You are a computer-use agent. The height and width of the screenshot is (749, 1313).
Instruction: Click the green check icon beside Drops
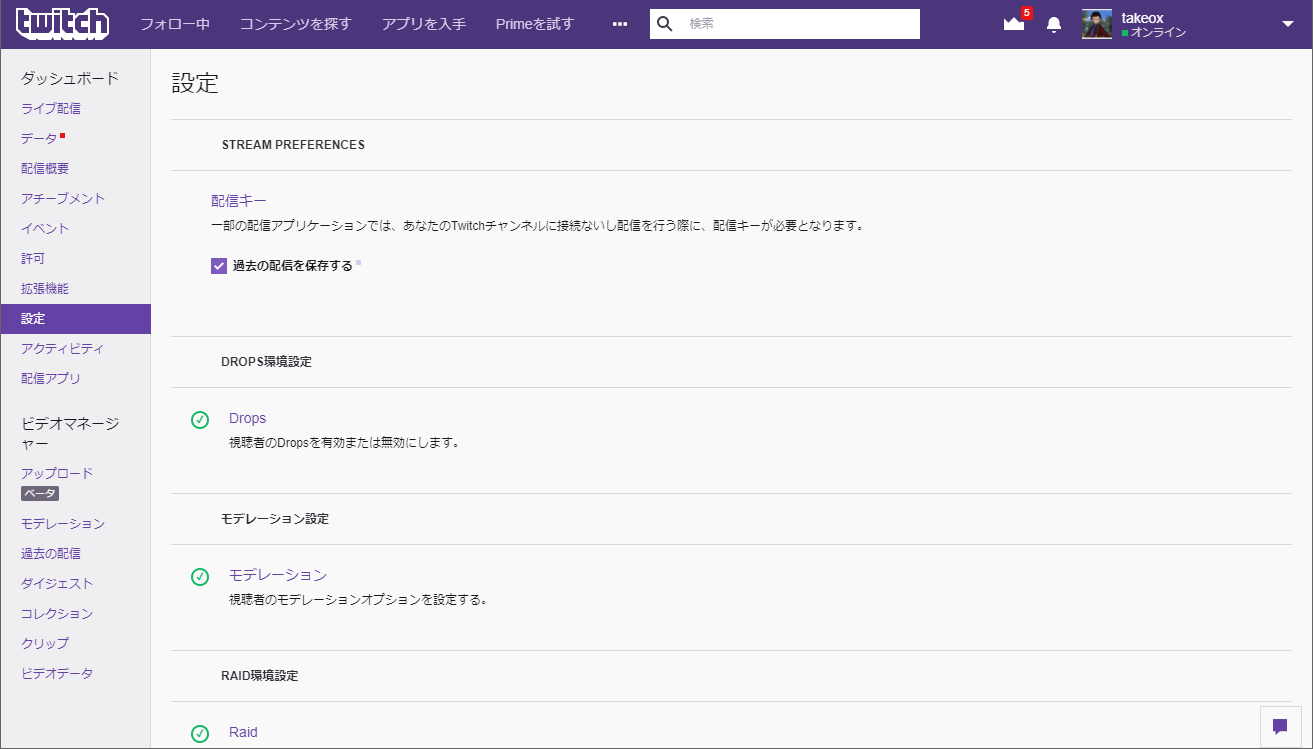tap(200, 419)
